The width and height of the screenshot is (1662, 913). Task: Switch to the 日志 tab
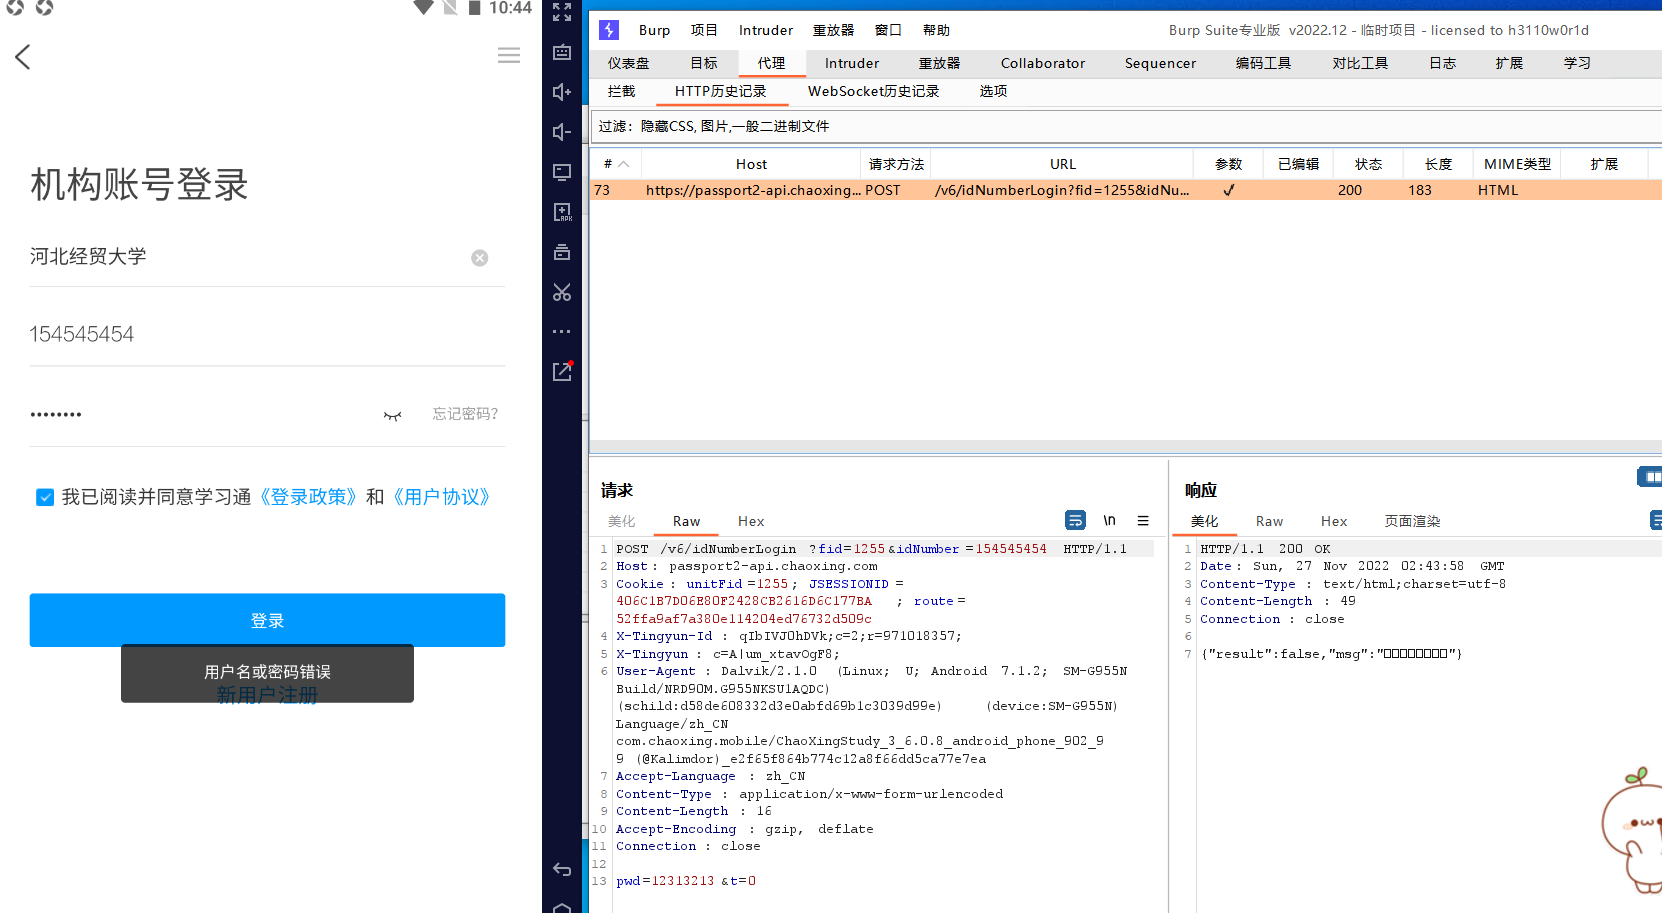[x=1442, y=63]
